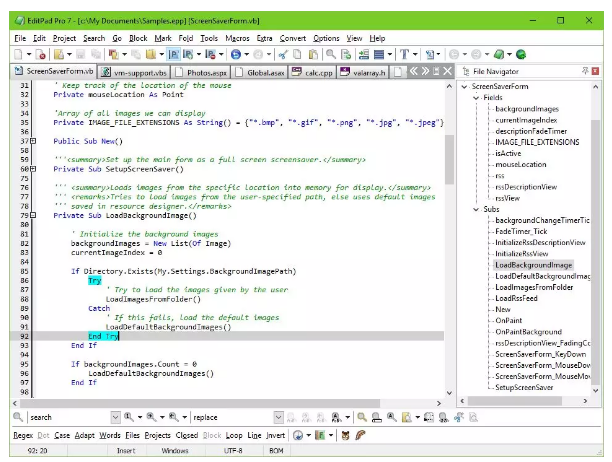
Task: Select IMAGE_FILE_EXTENSIONS in File Navigator
Action: pyautogui.click(x=537, y=142)
